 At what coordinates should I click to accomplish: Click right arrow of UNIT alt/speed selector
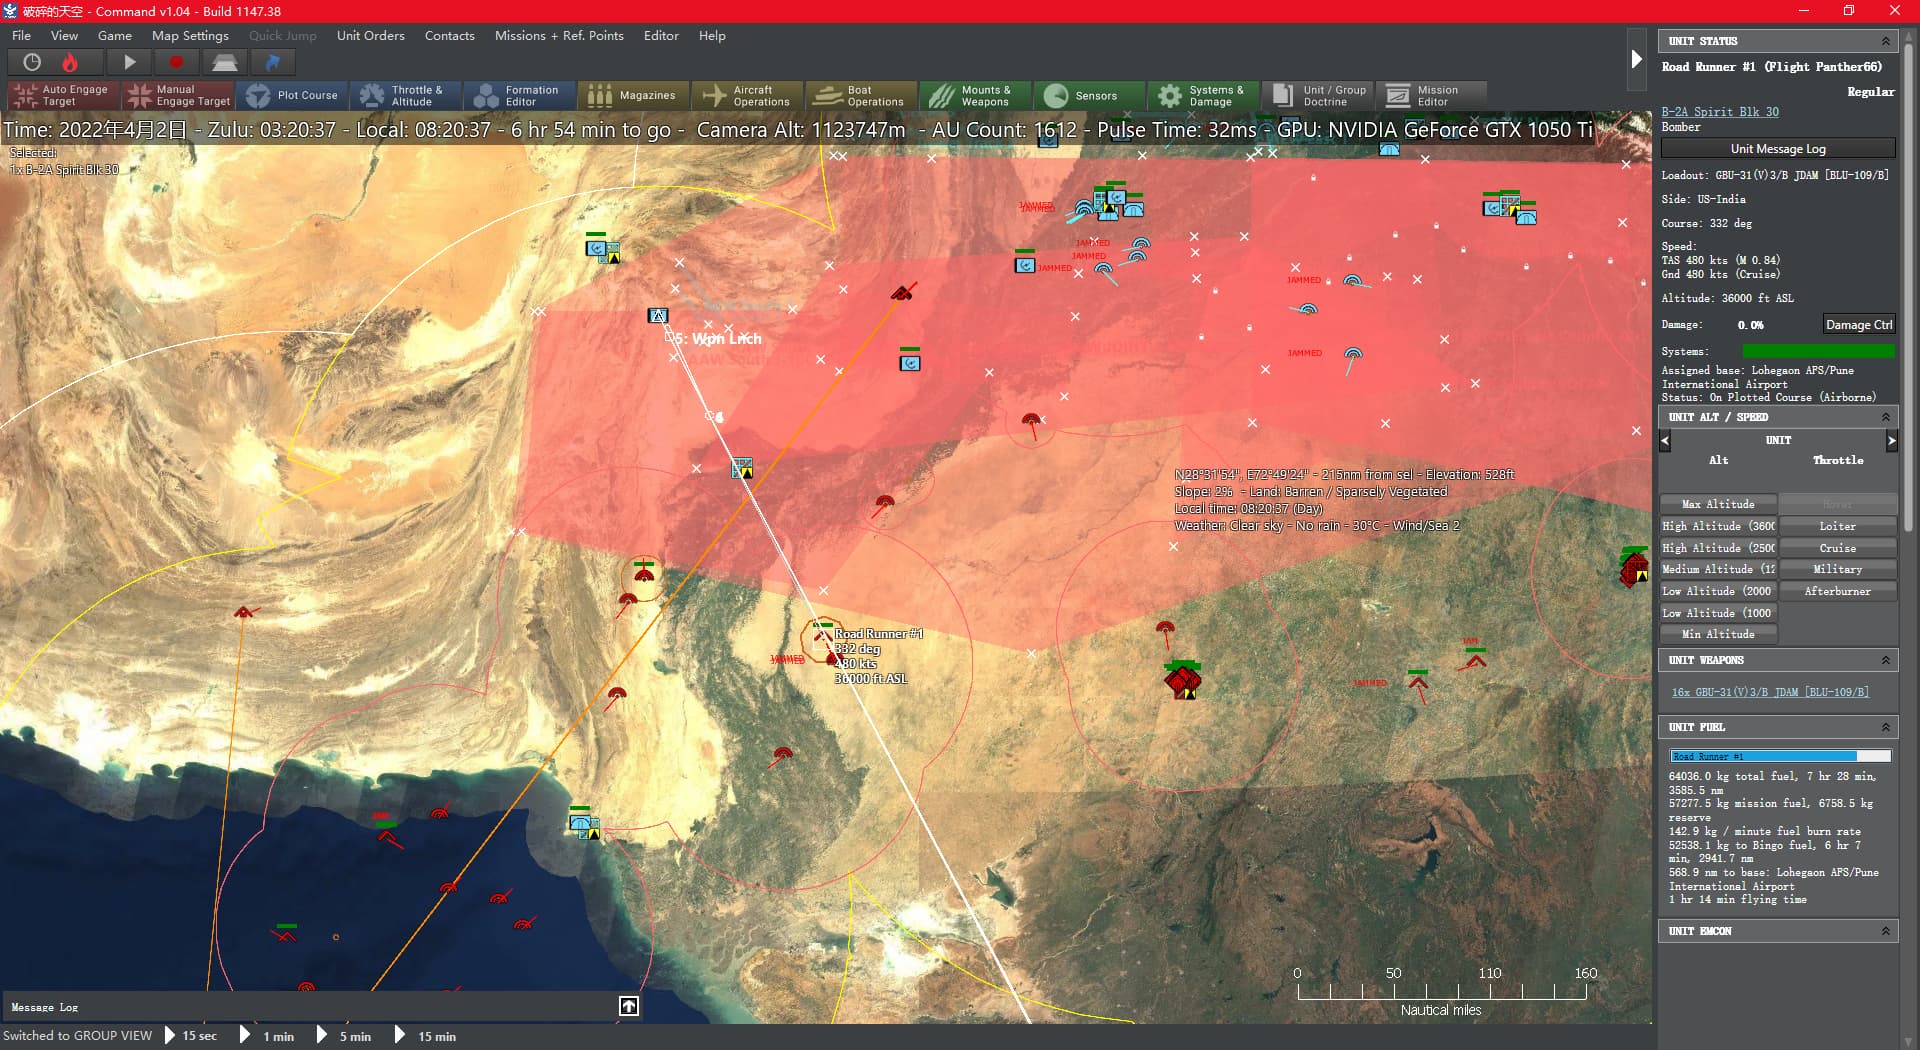[1891, 440]
